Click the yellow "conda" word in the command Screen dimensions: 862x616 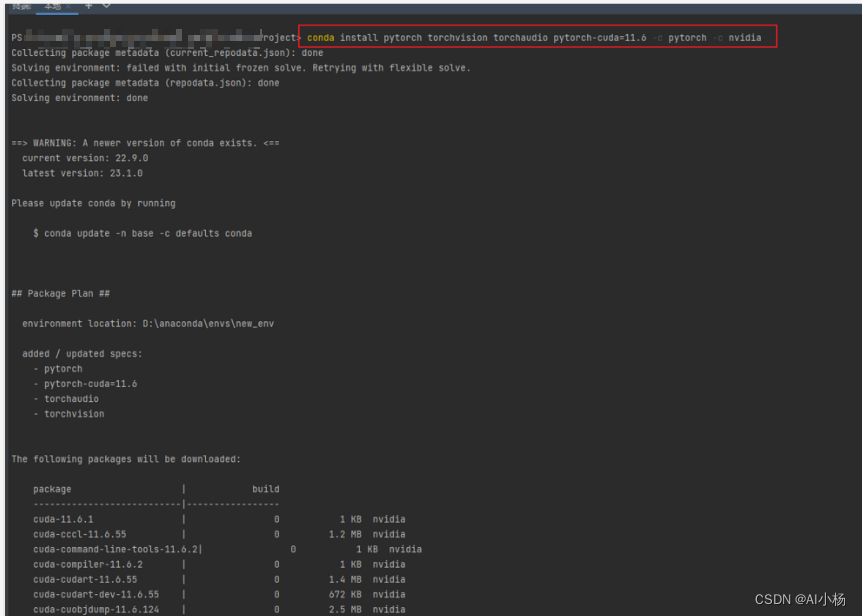click(x=321, y=38)
